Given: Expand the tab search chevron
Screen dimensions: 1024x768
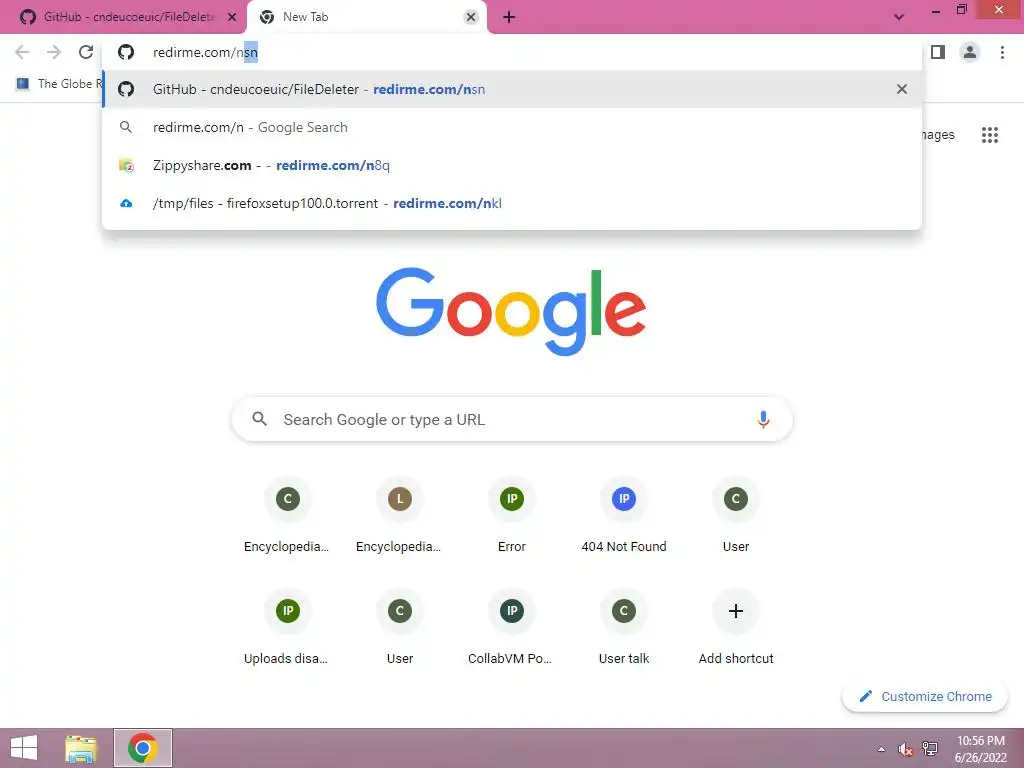Looking at the screenshot, I should click(899, 17).
